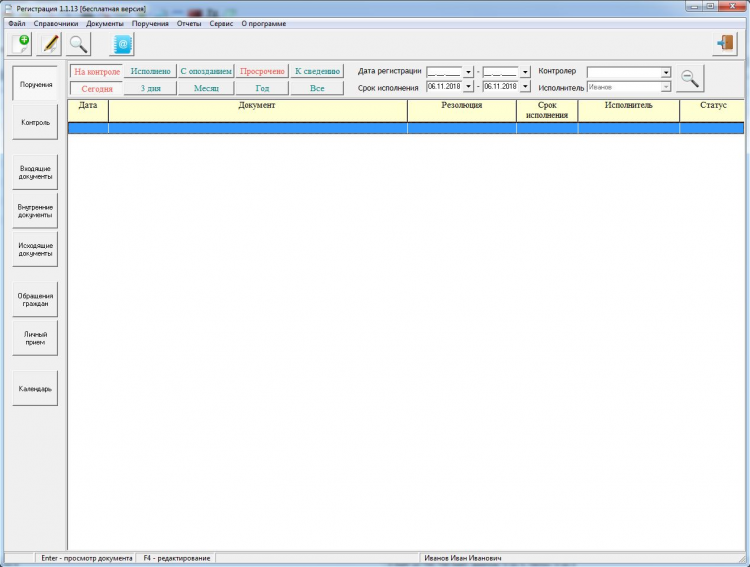The width and height of the screenshot is (750, 567).
Task: Click the pencil edit icon in toolbar
Action: click(50, 44)
